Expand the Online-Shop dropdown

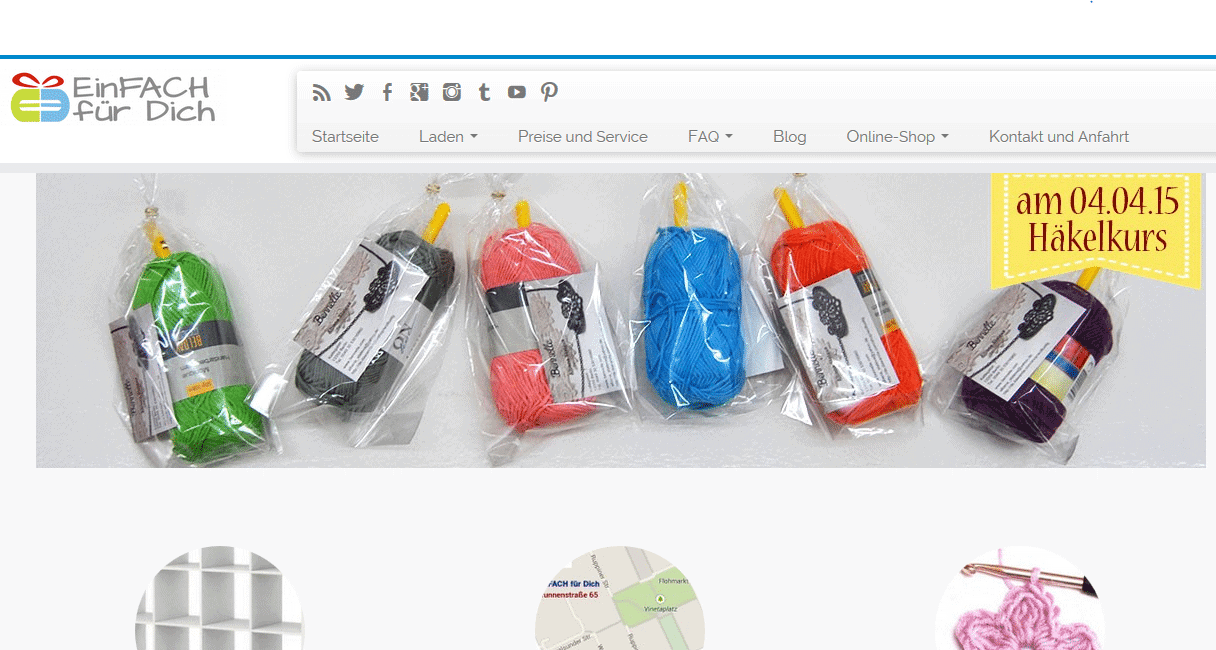(897, 137)
